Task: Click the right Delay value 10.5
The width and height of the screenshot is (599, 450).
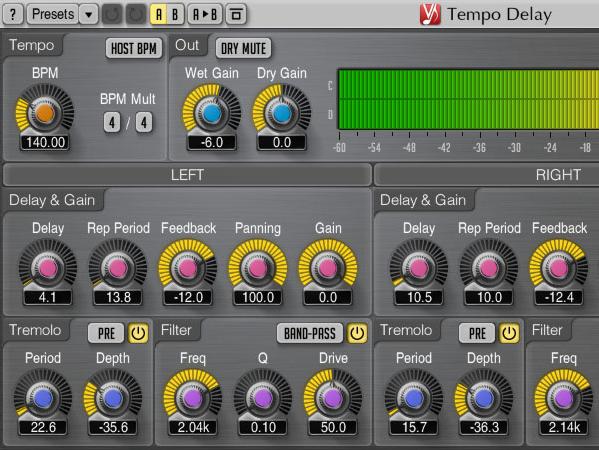Action: coord(419,297)
